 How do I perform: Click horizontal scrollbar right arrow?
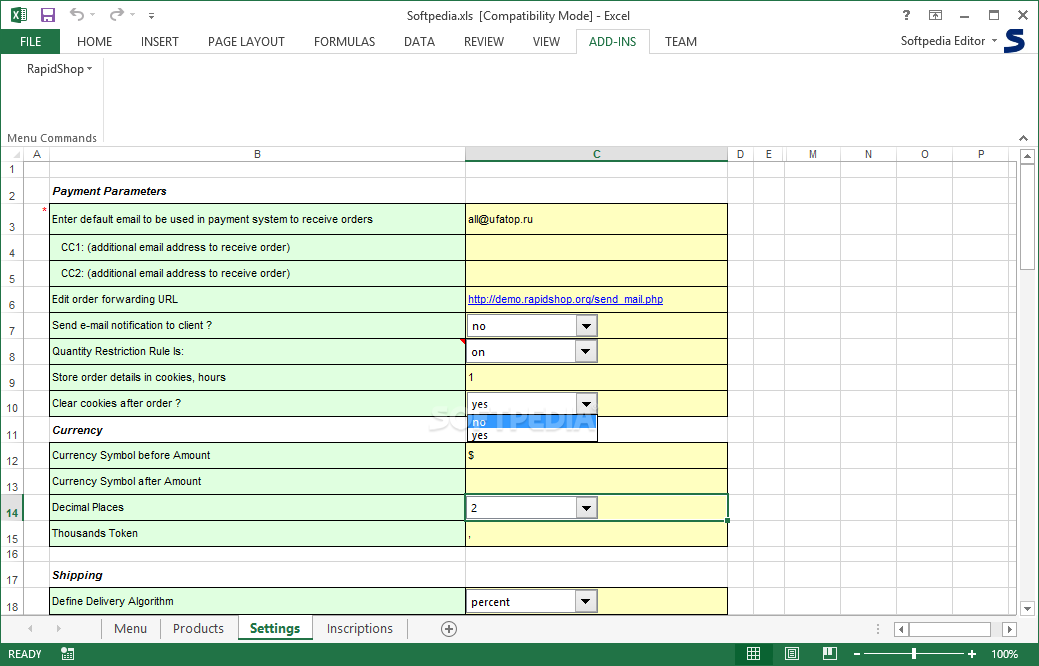click(x=1009, y=629)
